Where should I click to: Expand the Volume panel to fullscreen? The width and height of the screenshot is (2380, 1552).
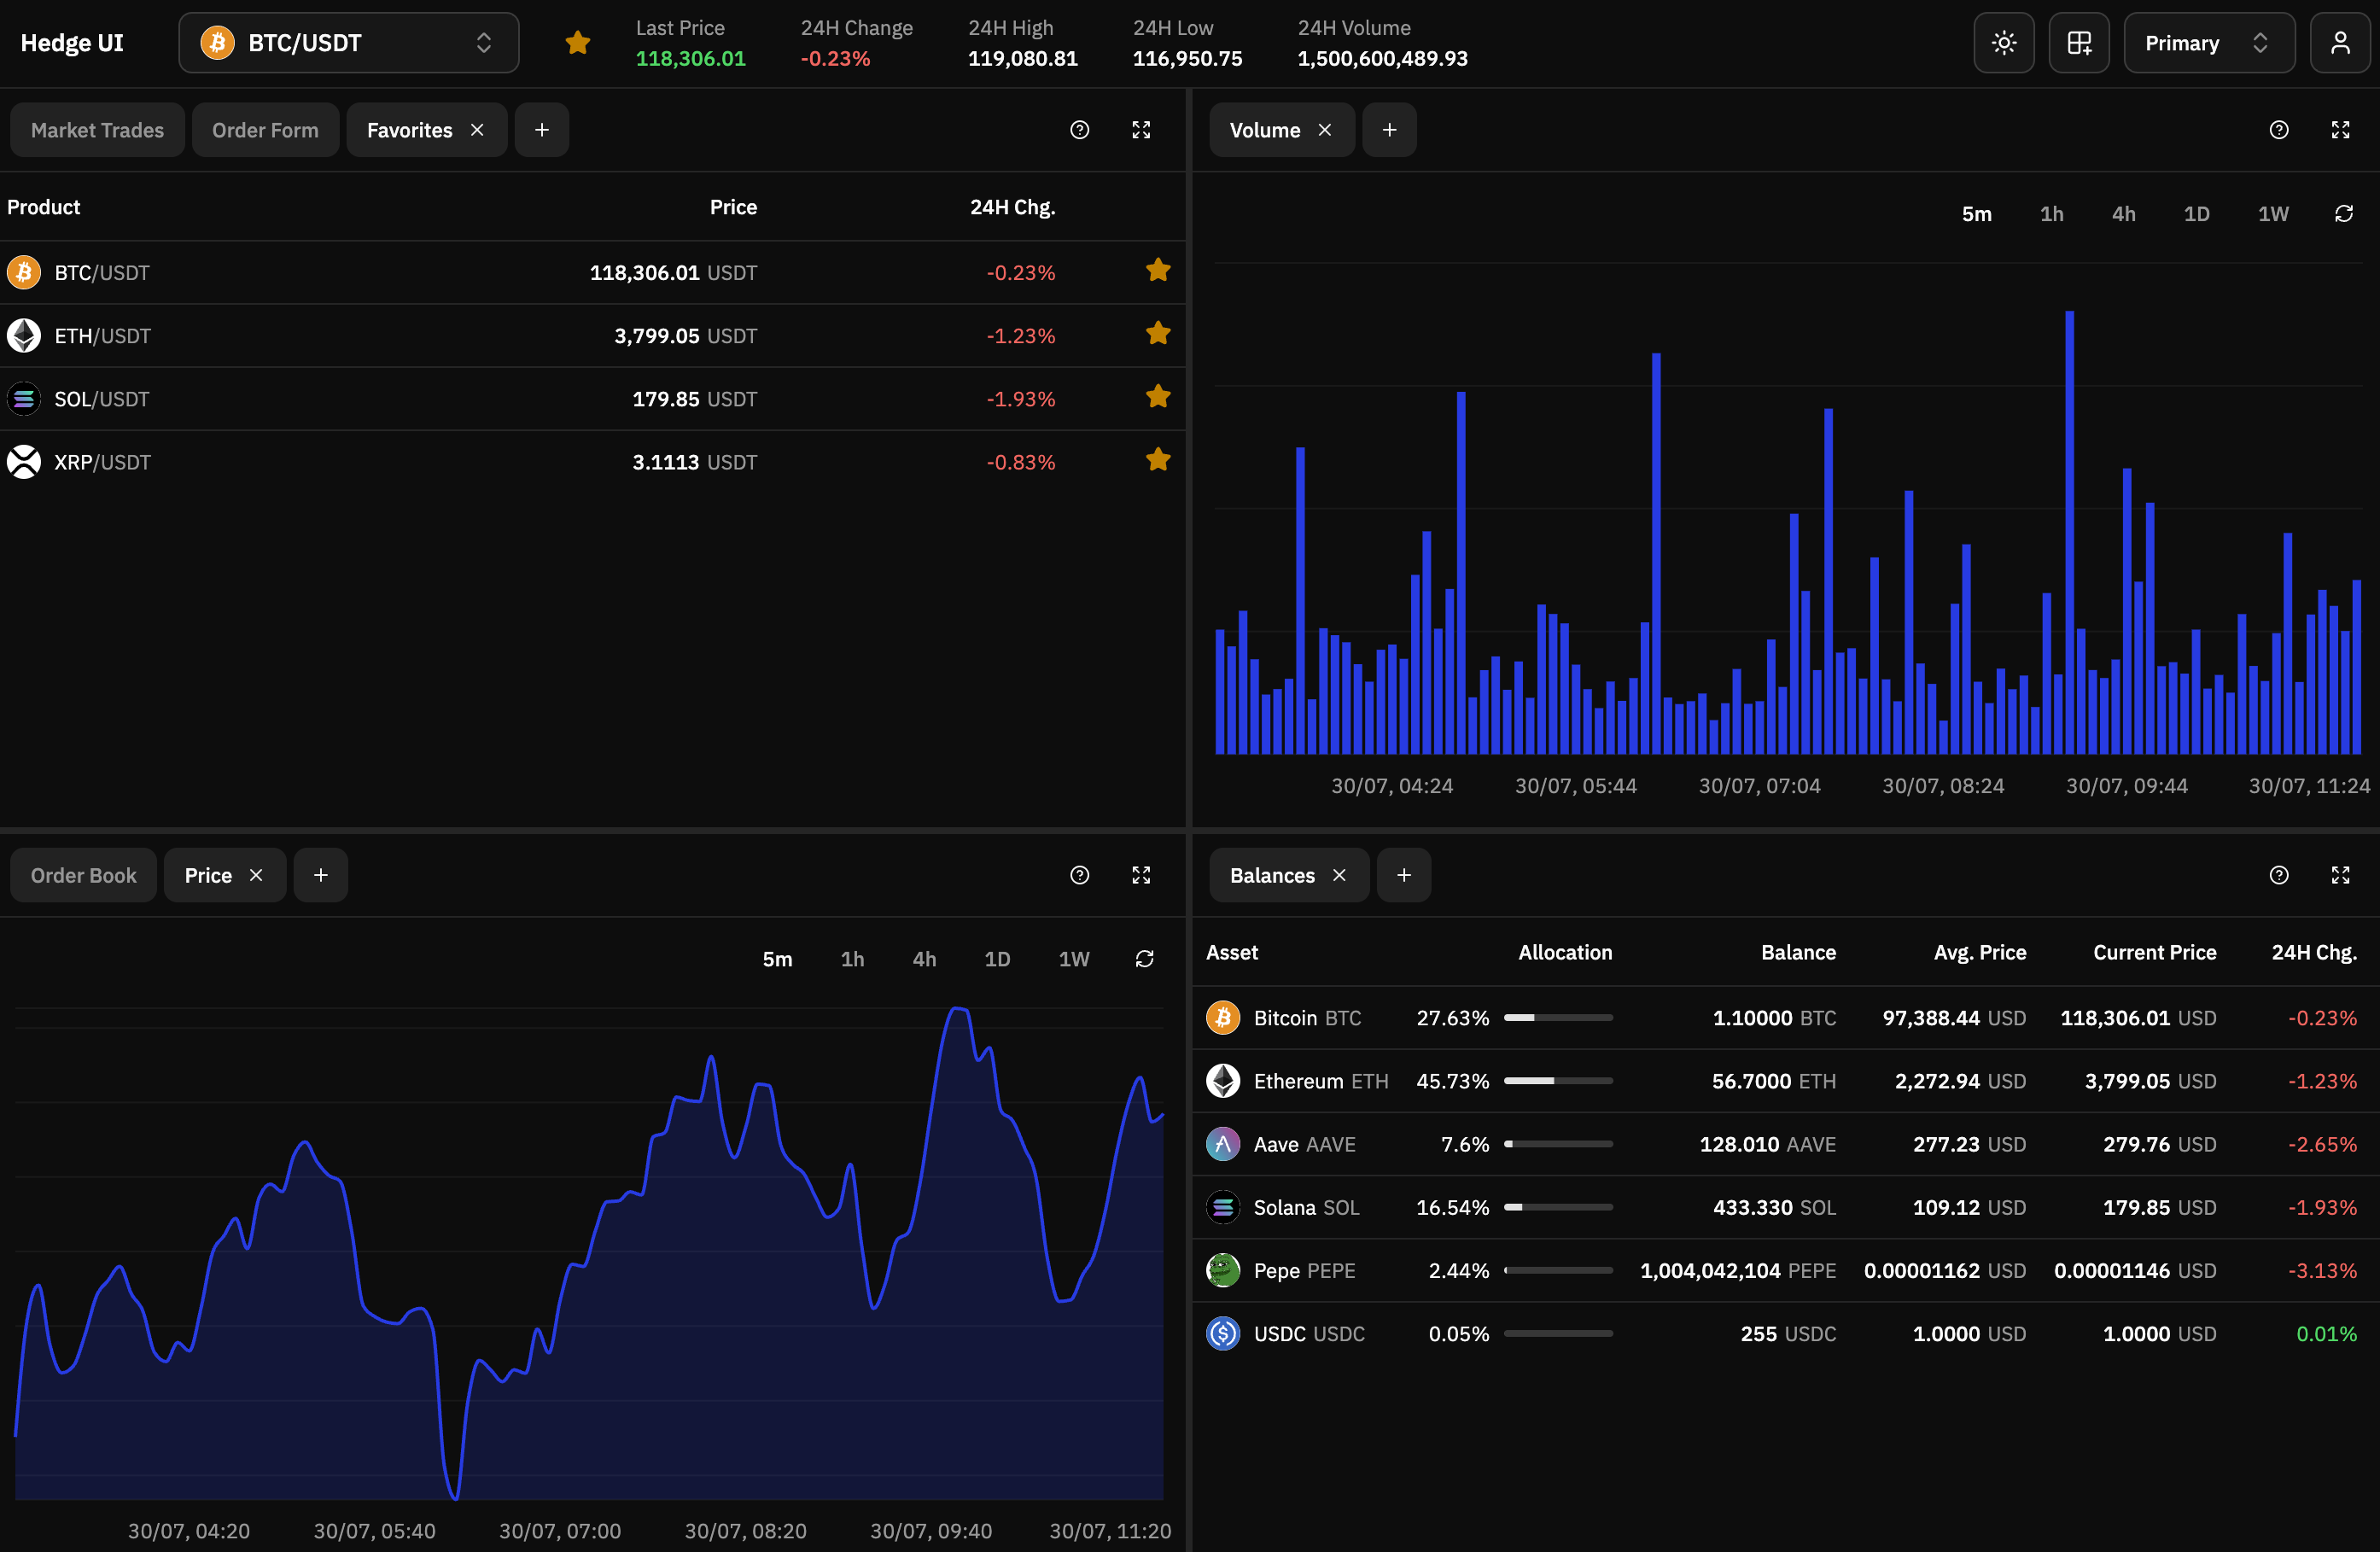point(2340,130)
